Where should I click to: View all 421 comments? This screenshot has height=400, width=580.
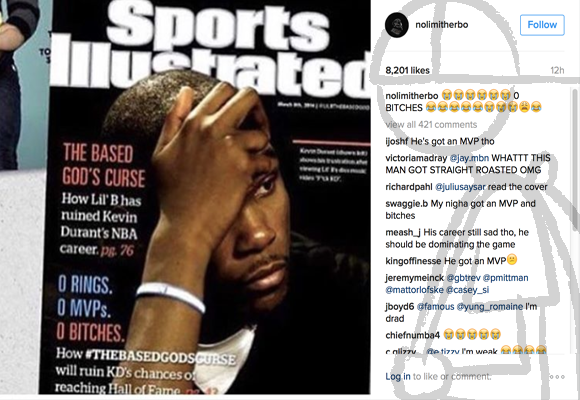(x=431, y=125)
